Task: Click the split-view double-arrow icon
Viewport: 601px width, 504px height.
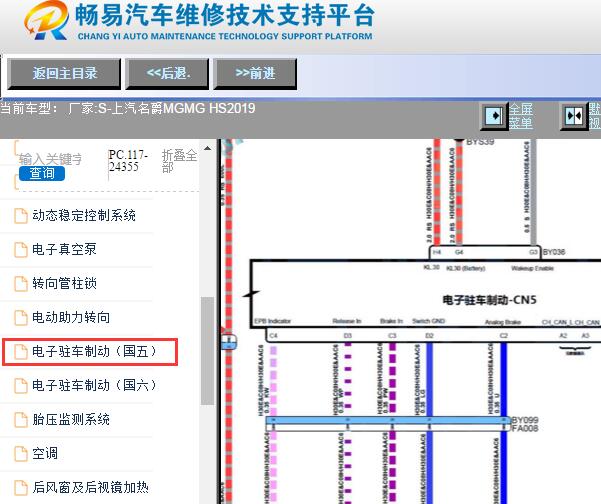Action: click(x=574, y=115)
